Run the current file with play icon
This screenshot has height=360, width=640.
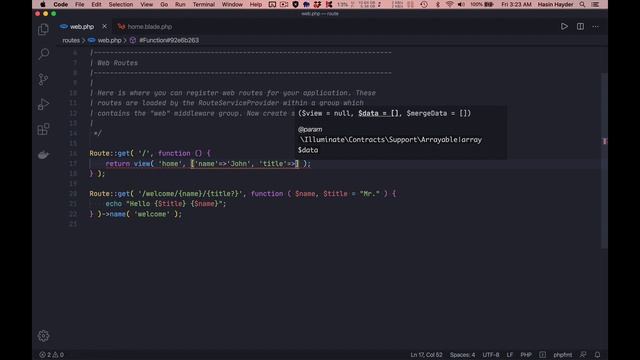564,27
